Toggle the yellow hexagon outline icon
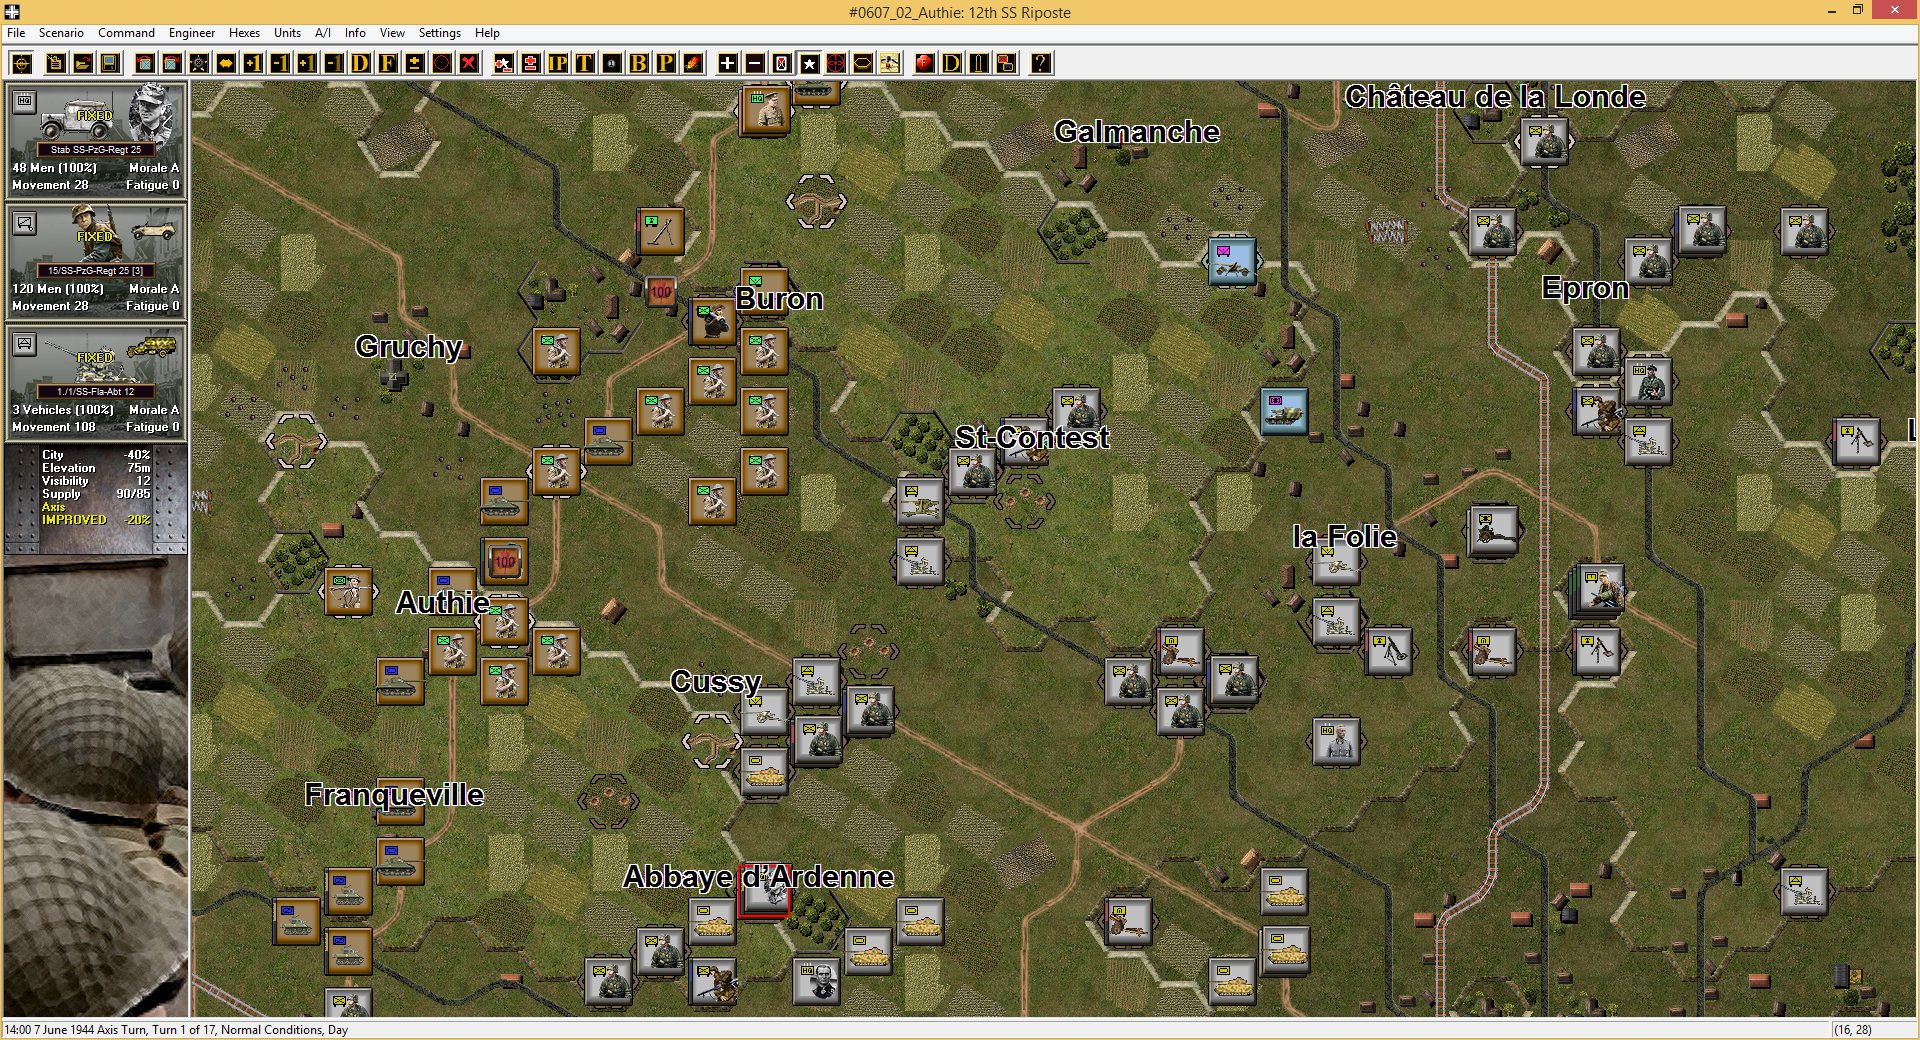Screen dimensions: 1920x1040 [862, 64]
